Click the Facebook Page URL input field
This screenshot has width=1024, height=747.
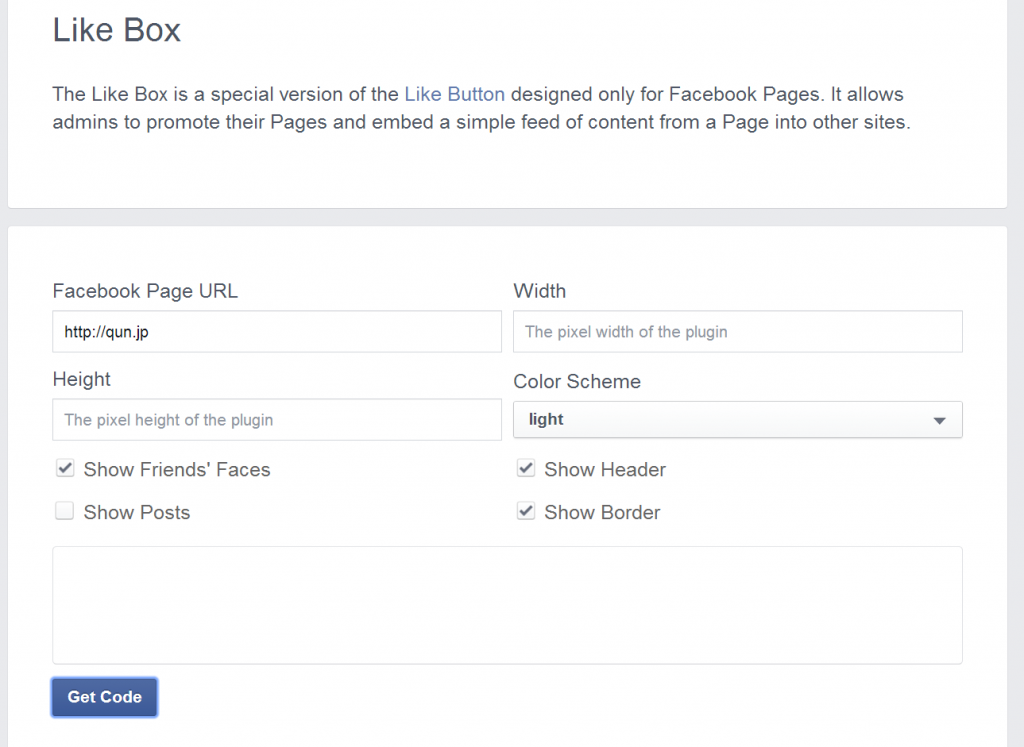[x=276, y=332]
